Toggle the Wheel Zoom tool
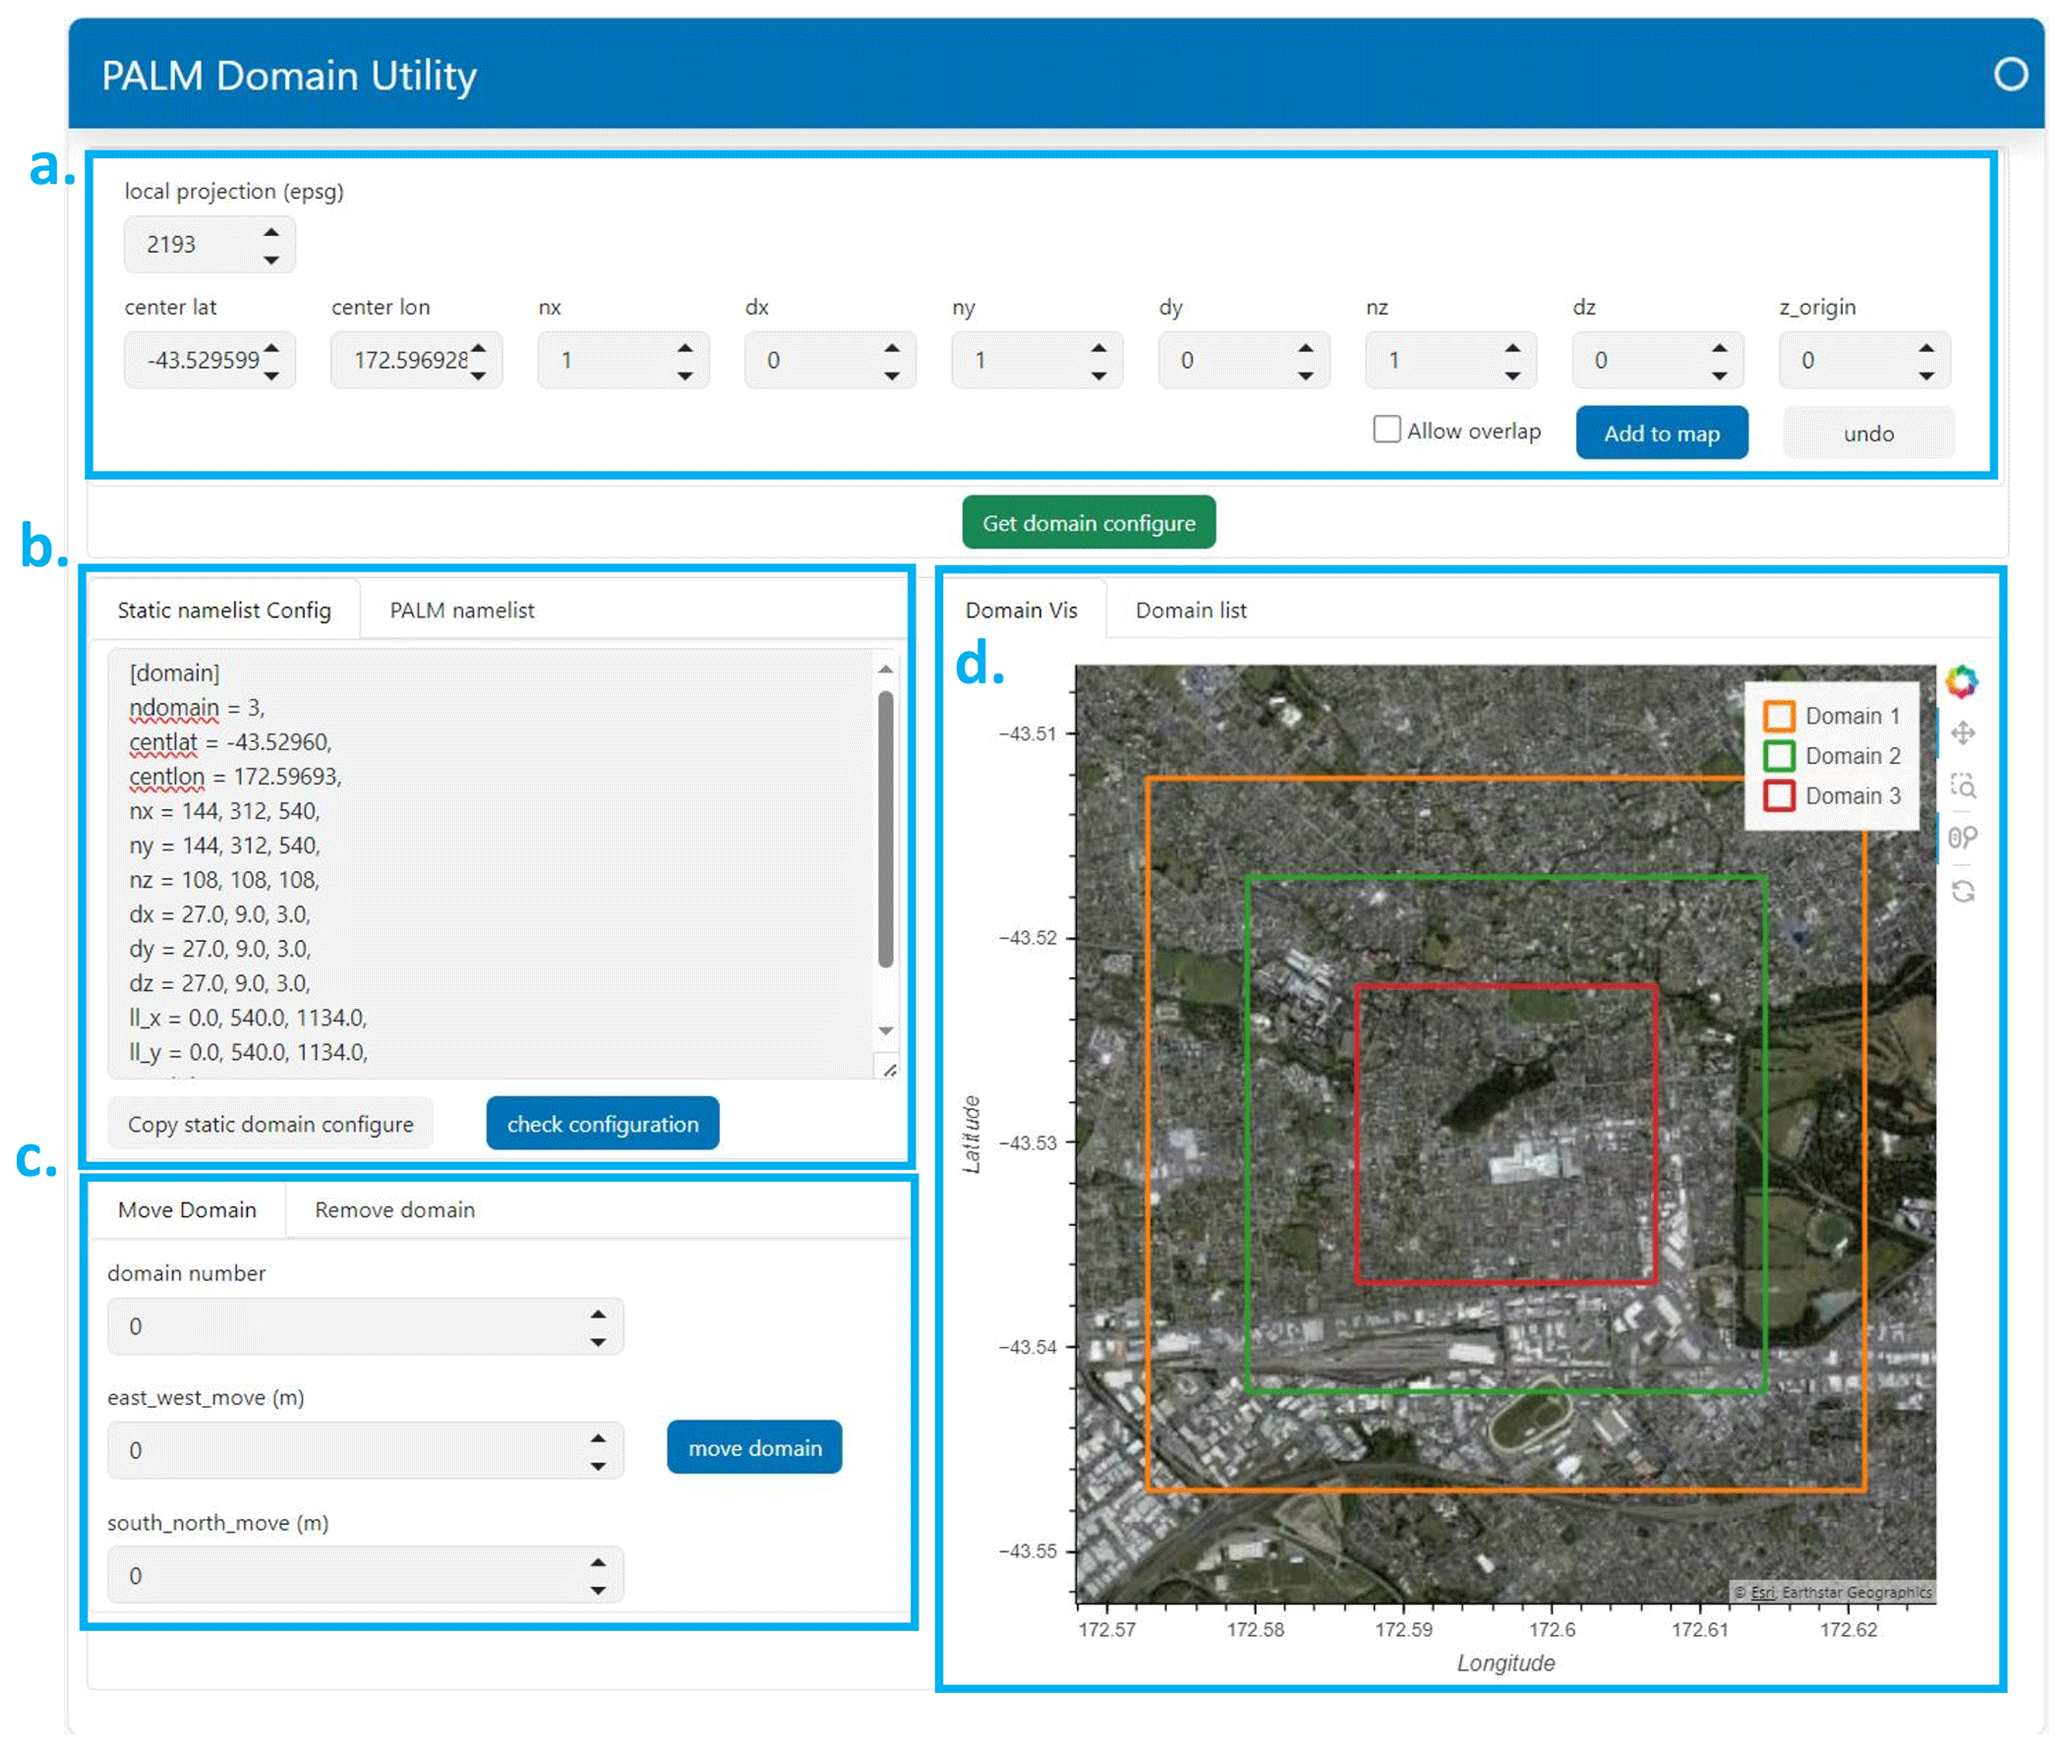This screenshot has width=2067, height=1752. [x=1962, y=837]
